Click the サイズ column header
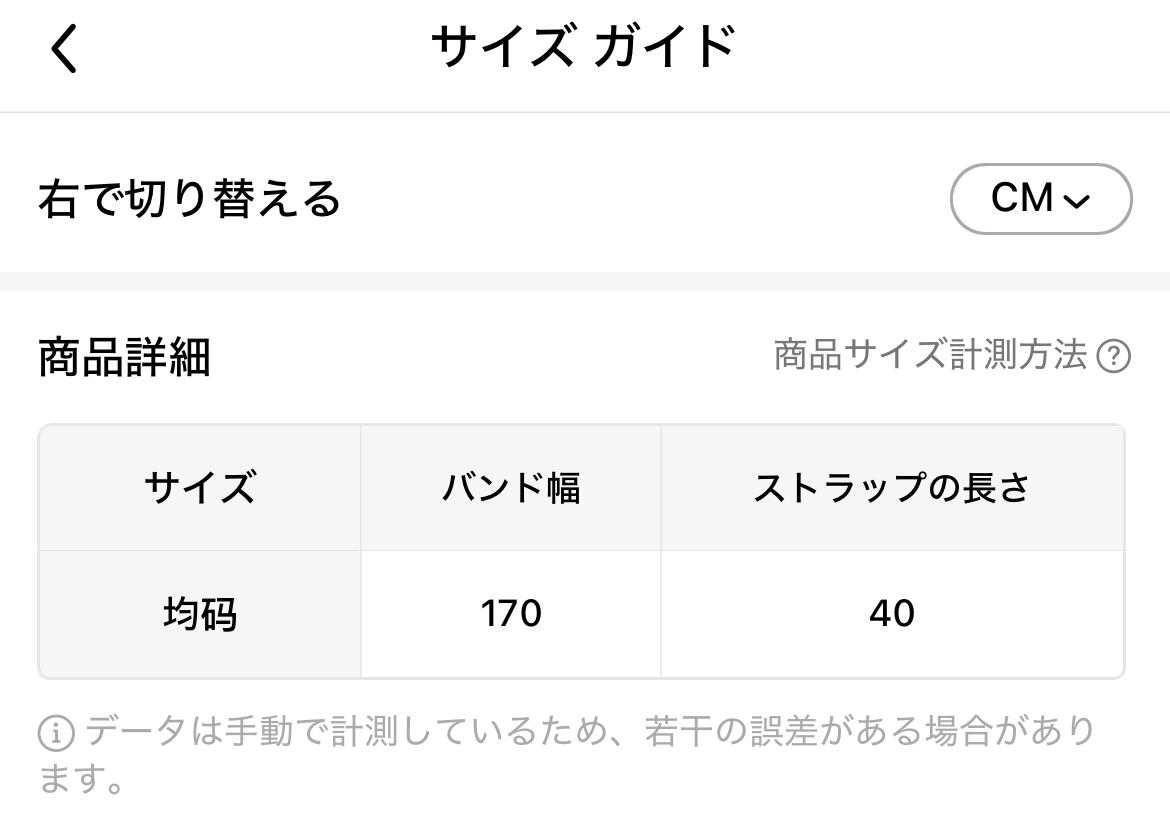 tap(199, 488)
